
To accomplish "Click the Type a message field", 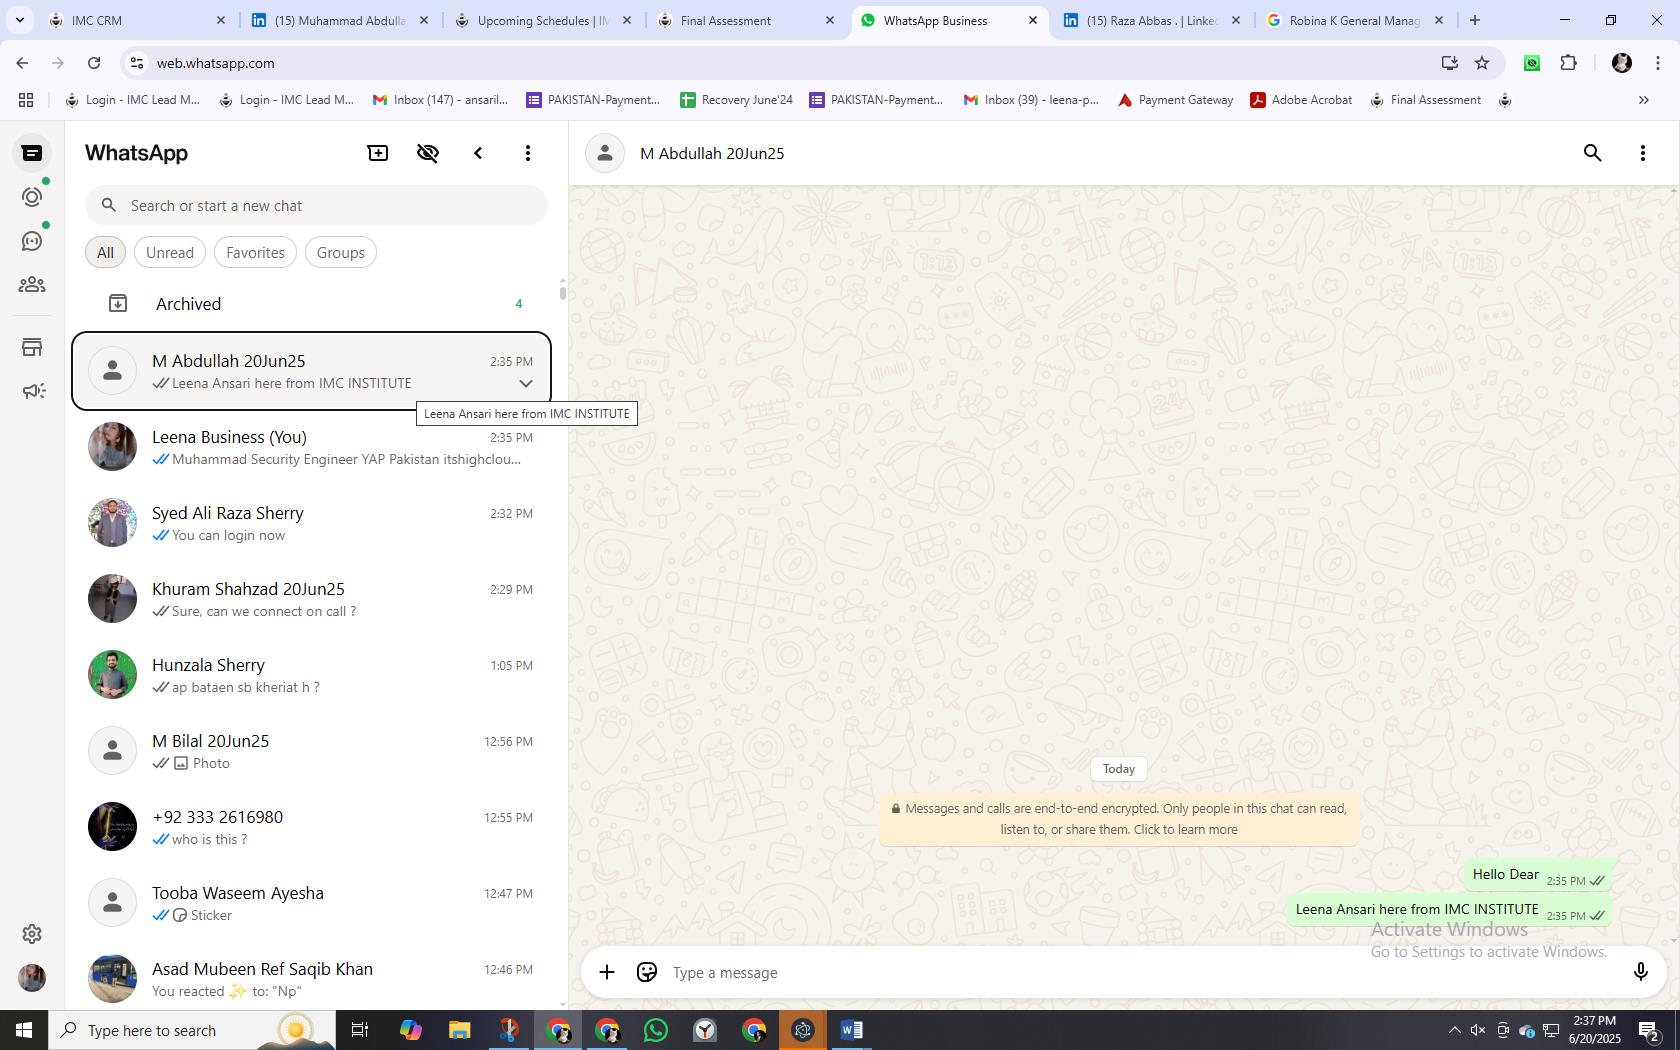I will click(x=1140, y=972).
